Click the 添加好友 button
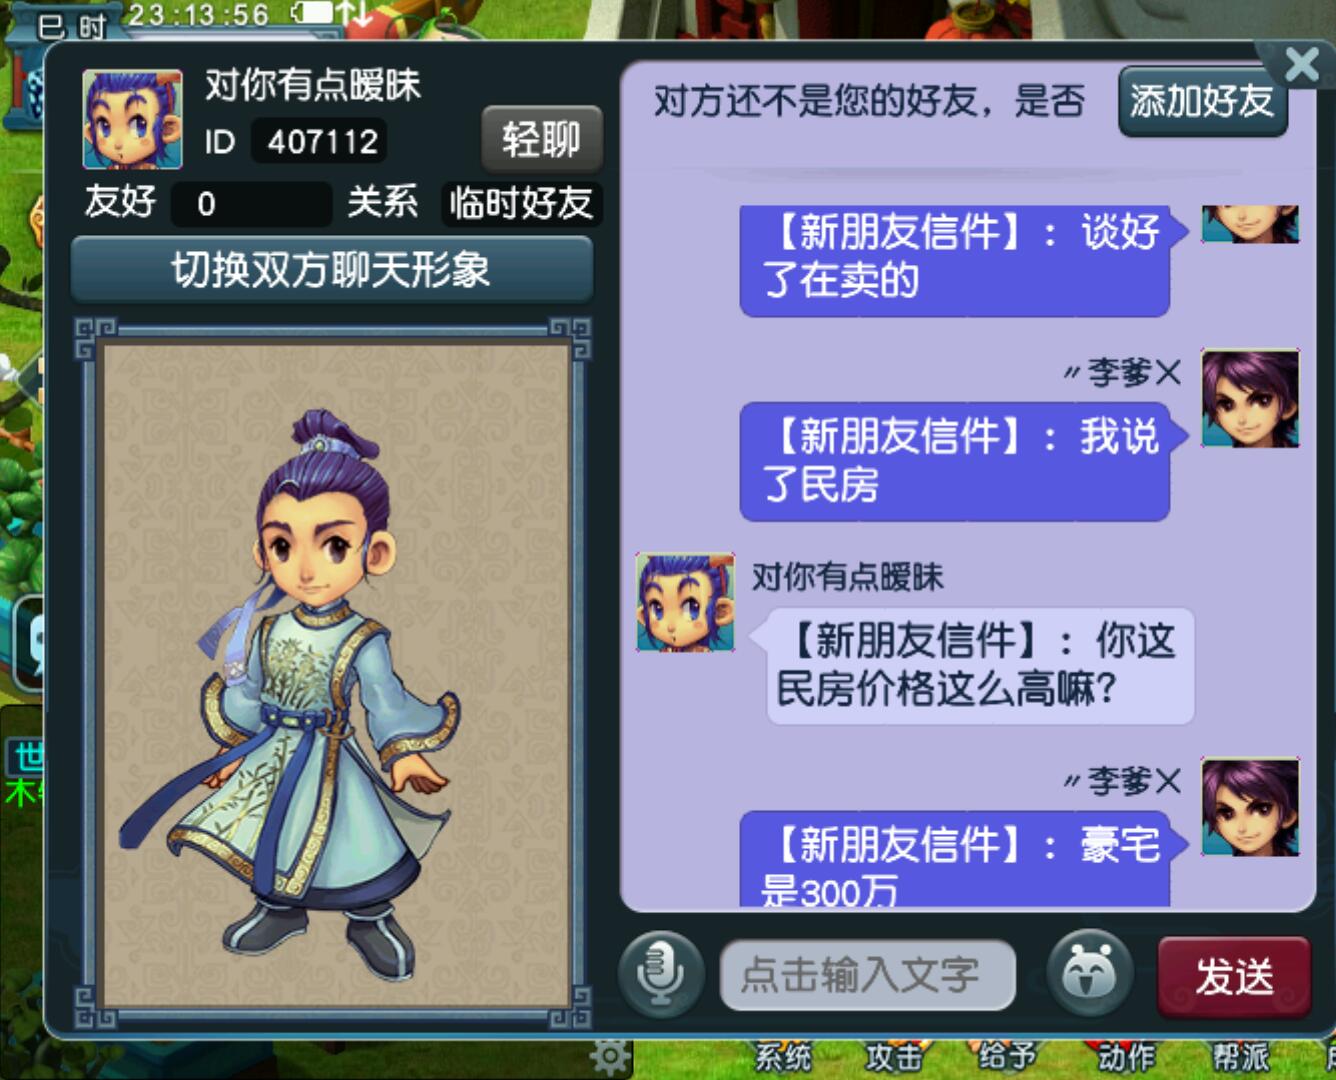The width and height of the screenshot is (1336, 1080). pos(1202,101)
